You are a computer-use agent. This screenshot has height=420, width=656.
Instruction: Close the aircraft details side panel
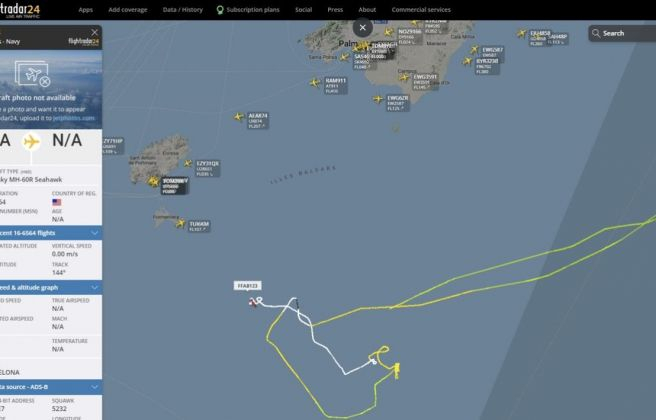[95, 32]
